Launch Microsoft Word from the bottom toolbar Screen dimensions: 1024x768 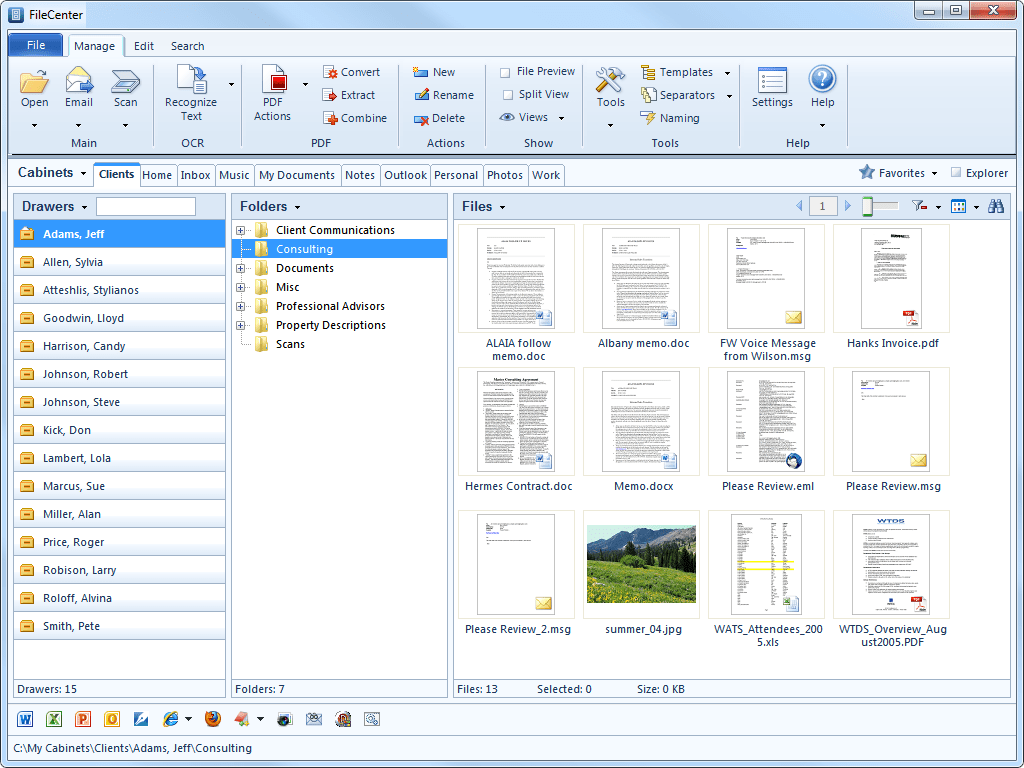coord(24,719)
